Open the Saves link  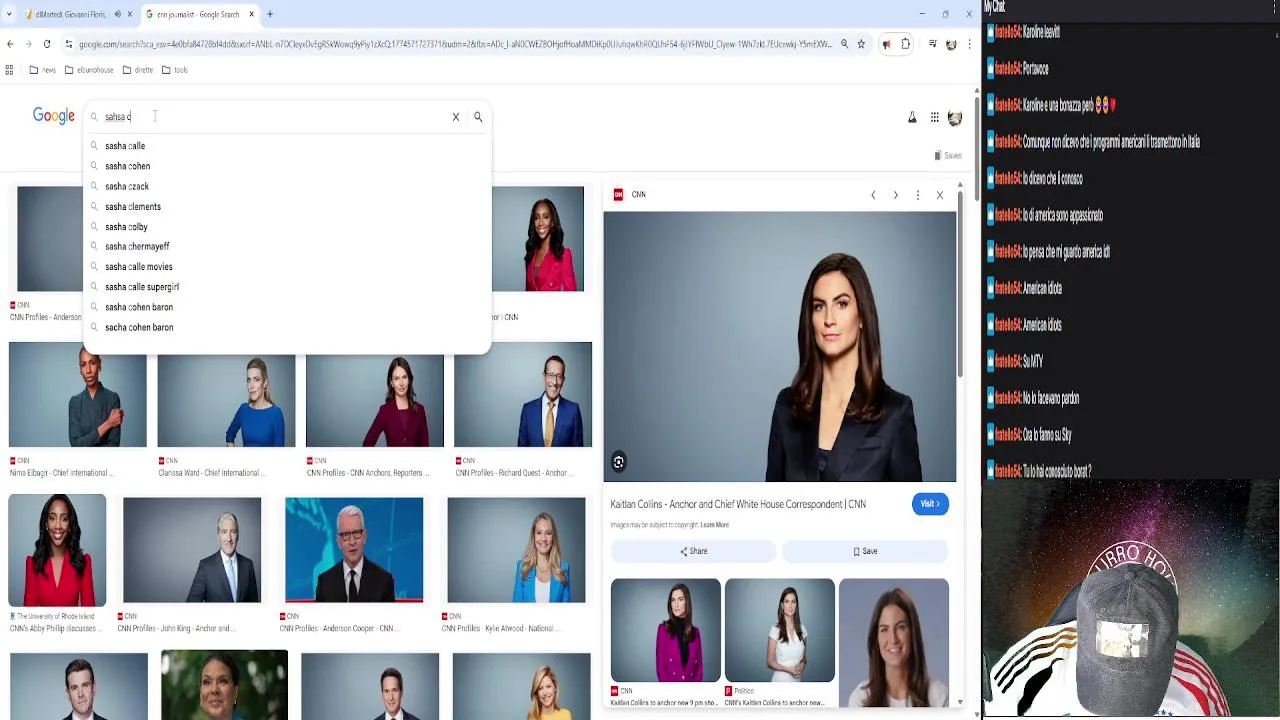click(947, 155)
